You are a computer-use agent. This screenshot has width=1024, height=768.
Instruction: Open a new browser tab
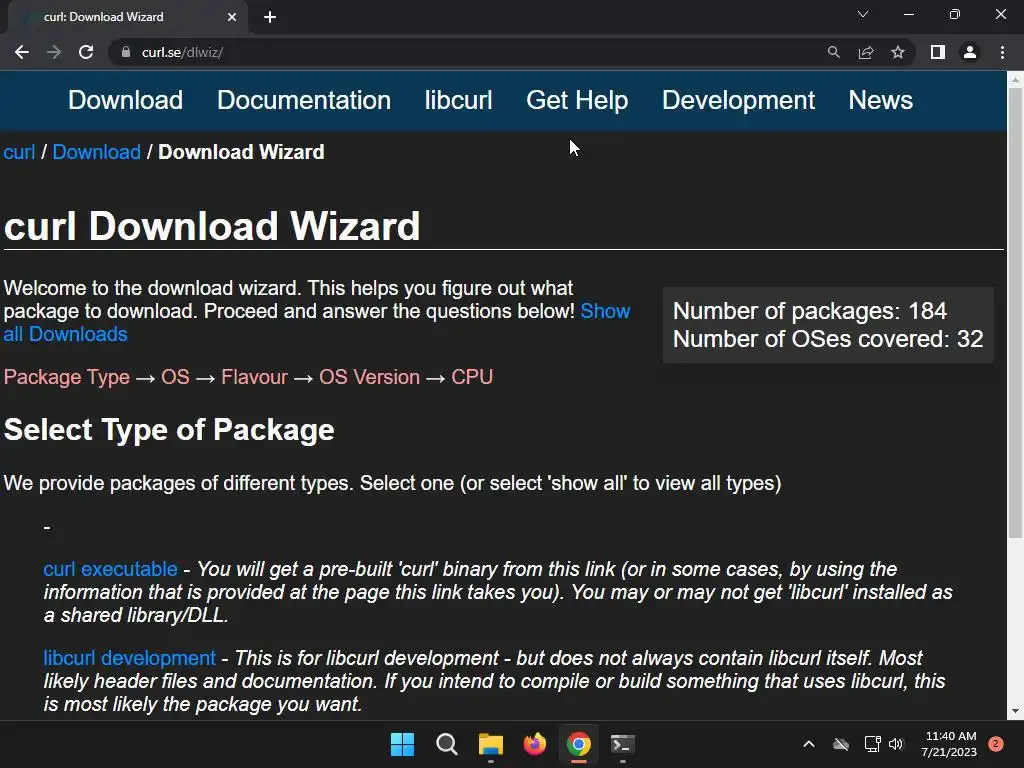click(x=270, y=17)
